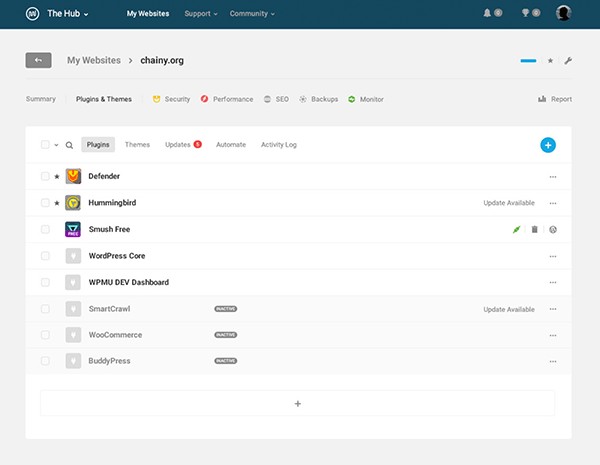Open the Community dropdown menu

tap(252, 14)
